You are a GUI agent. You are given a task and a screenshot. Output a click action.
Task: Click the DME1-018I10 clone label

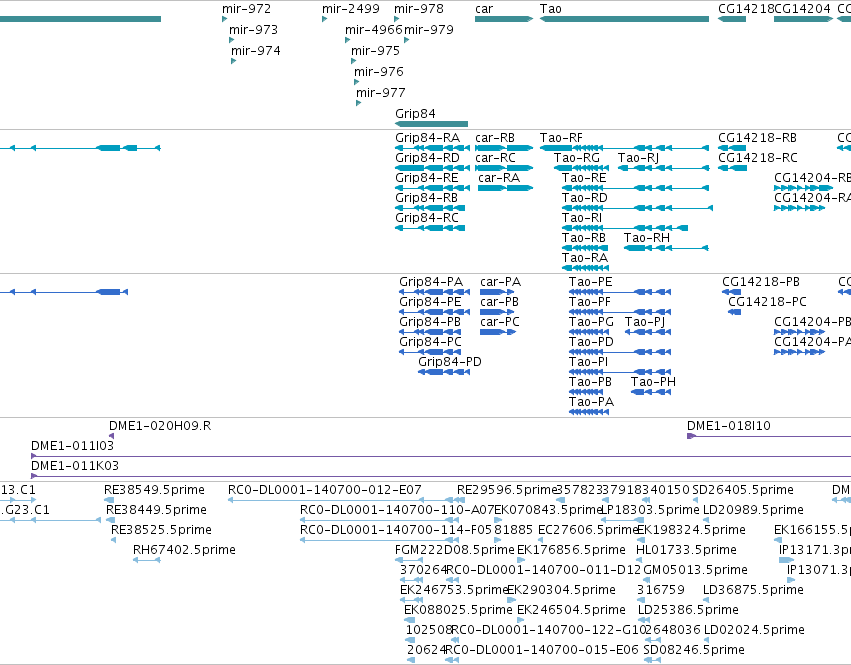[728, 426]
